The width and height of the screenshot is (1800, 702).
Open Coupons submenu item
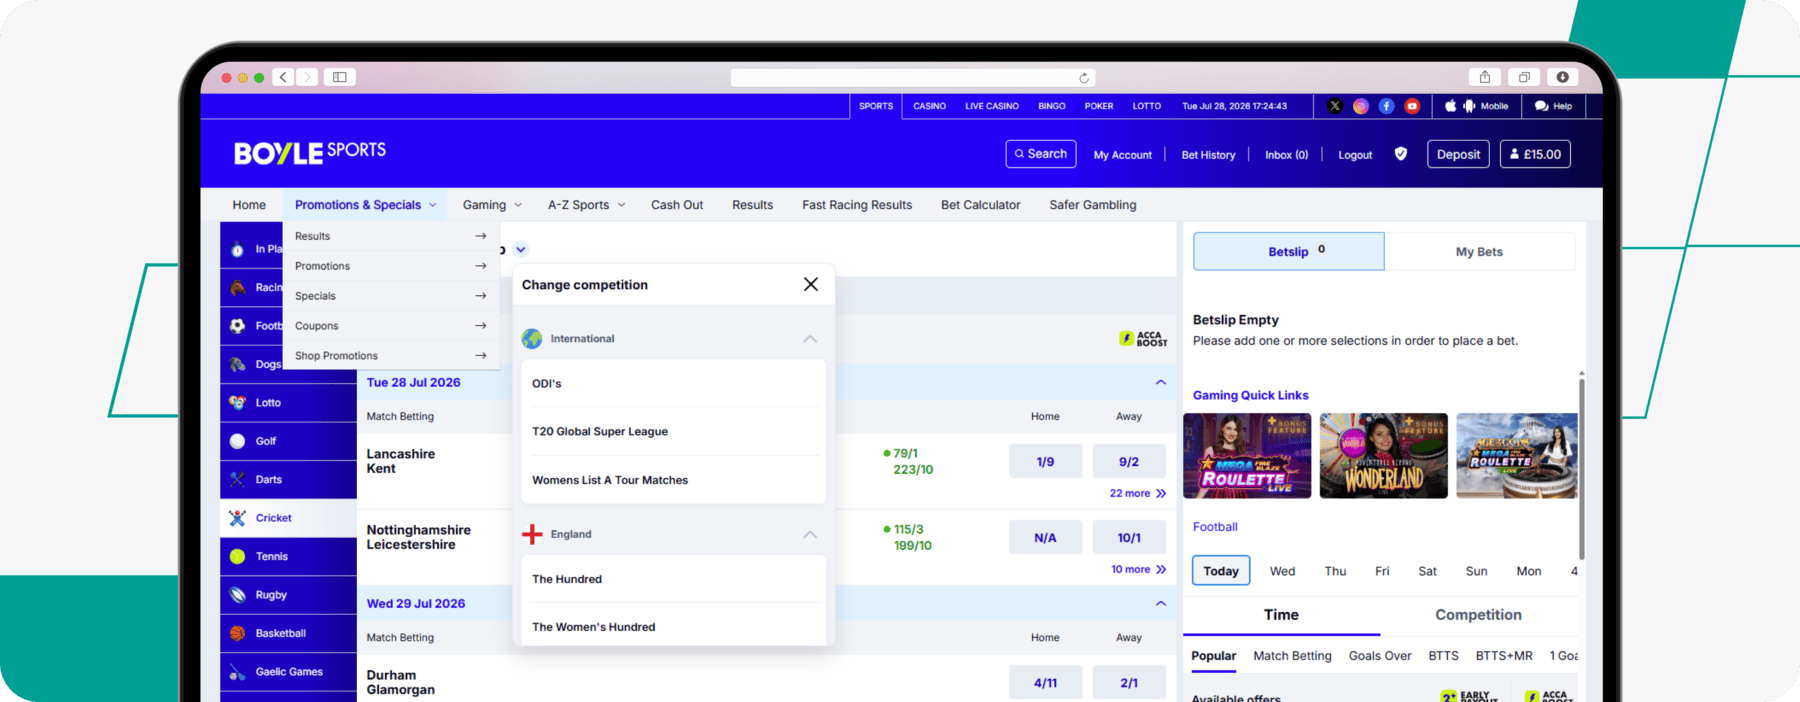pyautogui.click(x=390, y=326)
